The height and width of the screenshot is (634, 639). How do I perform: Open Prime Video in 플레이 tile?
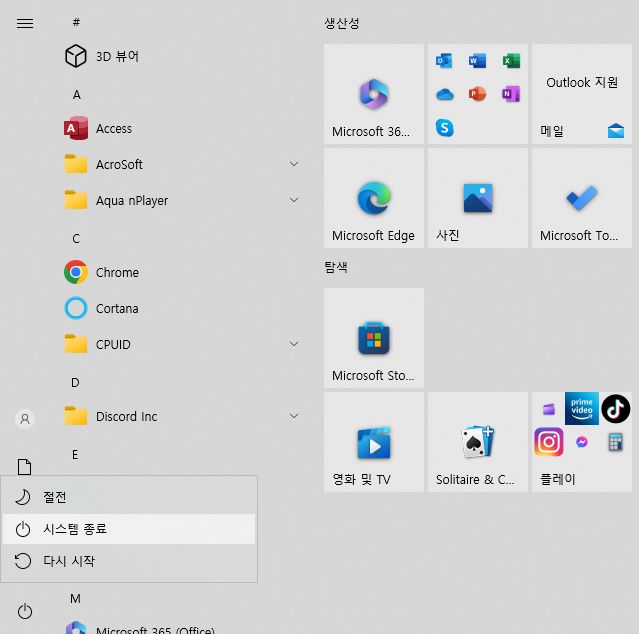click(582, 409)
